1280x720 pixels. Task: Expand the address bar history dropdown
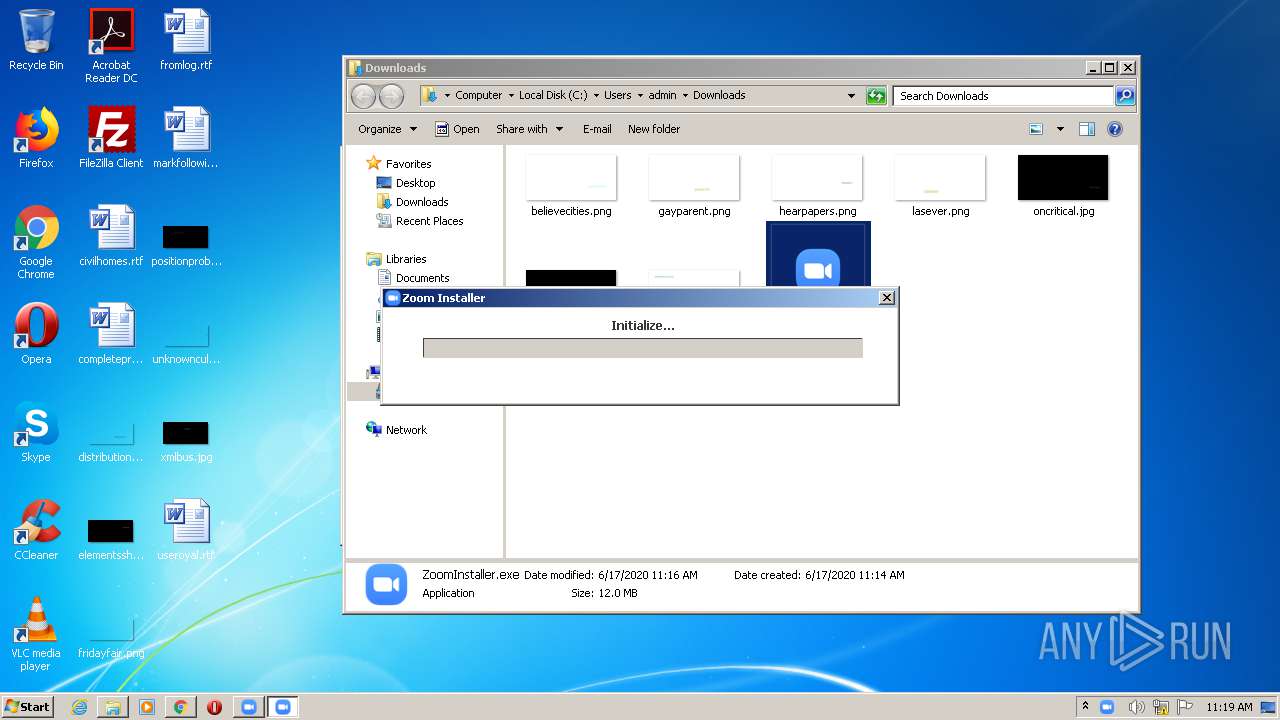click(x=851, y=96)
